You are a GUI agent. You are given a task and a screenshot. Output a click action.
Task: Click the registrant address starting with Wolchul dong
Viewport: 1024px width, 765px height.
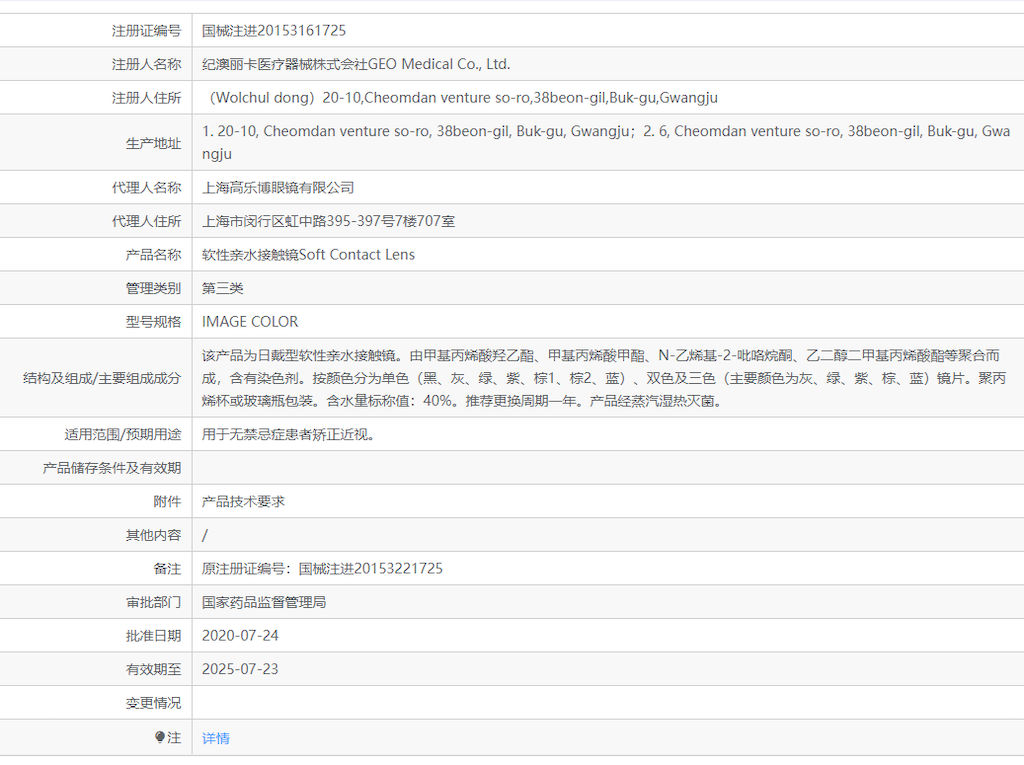(x=460, y=98)
